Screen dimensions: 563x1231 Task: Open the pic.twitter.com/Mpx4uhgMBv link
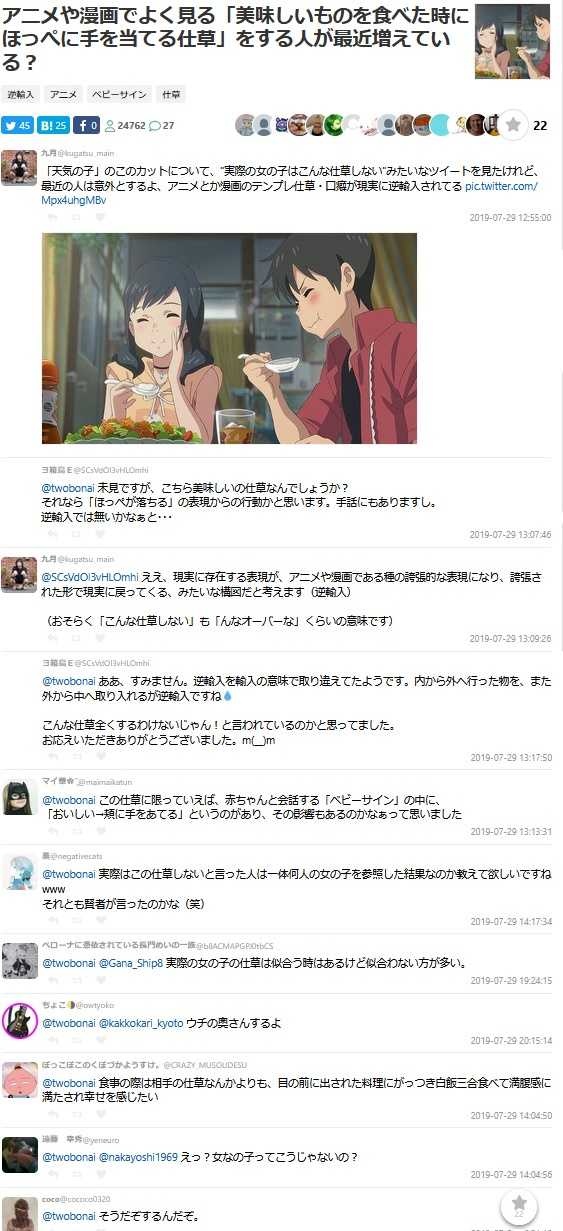pyautogui.click(x=289, y=193)
